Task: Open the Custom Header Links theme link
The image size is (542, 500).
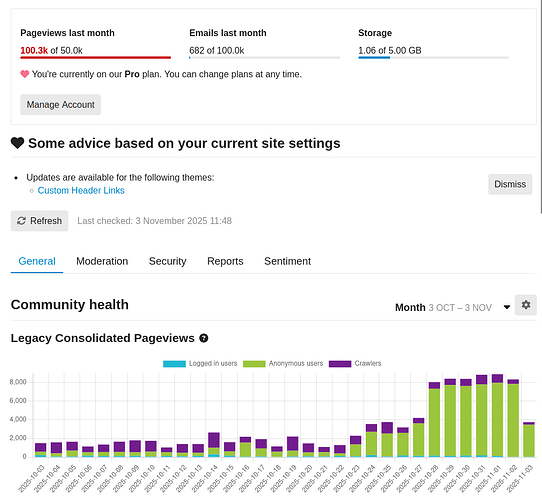Action: pos(81,191)
